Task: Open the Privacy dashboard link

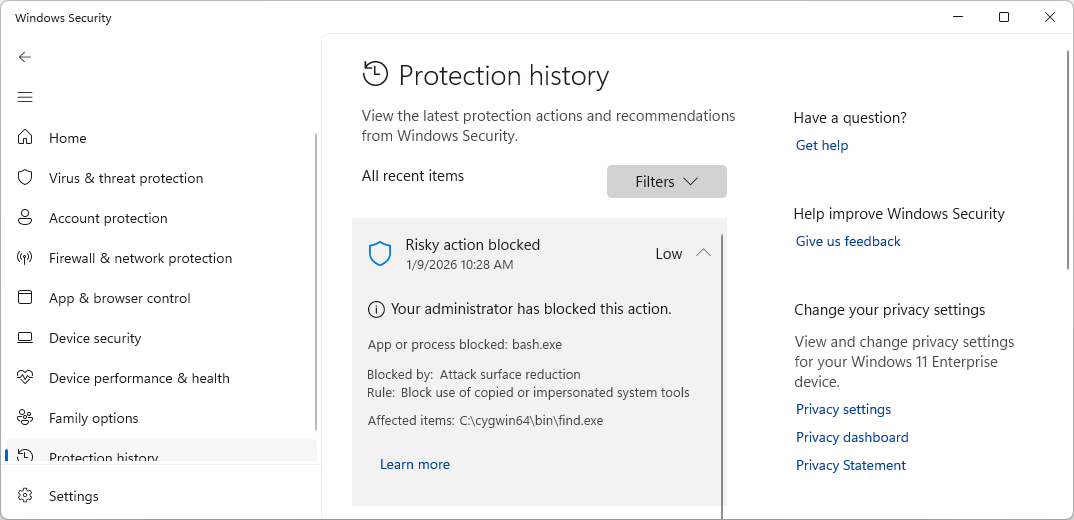Action: click(852, 437)
